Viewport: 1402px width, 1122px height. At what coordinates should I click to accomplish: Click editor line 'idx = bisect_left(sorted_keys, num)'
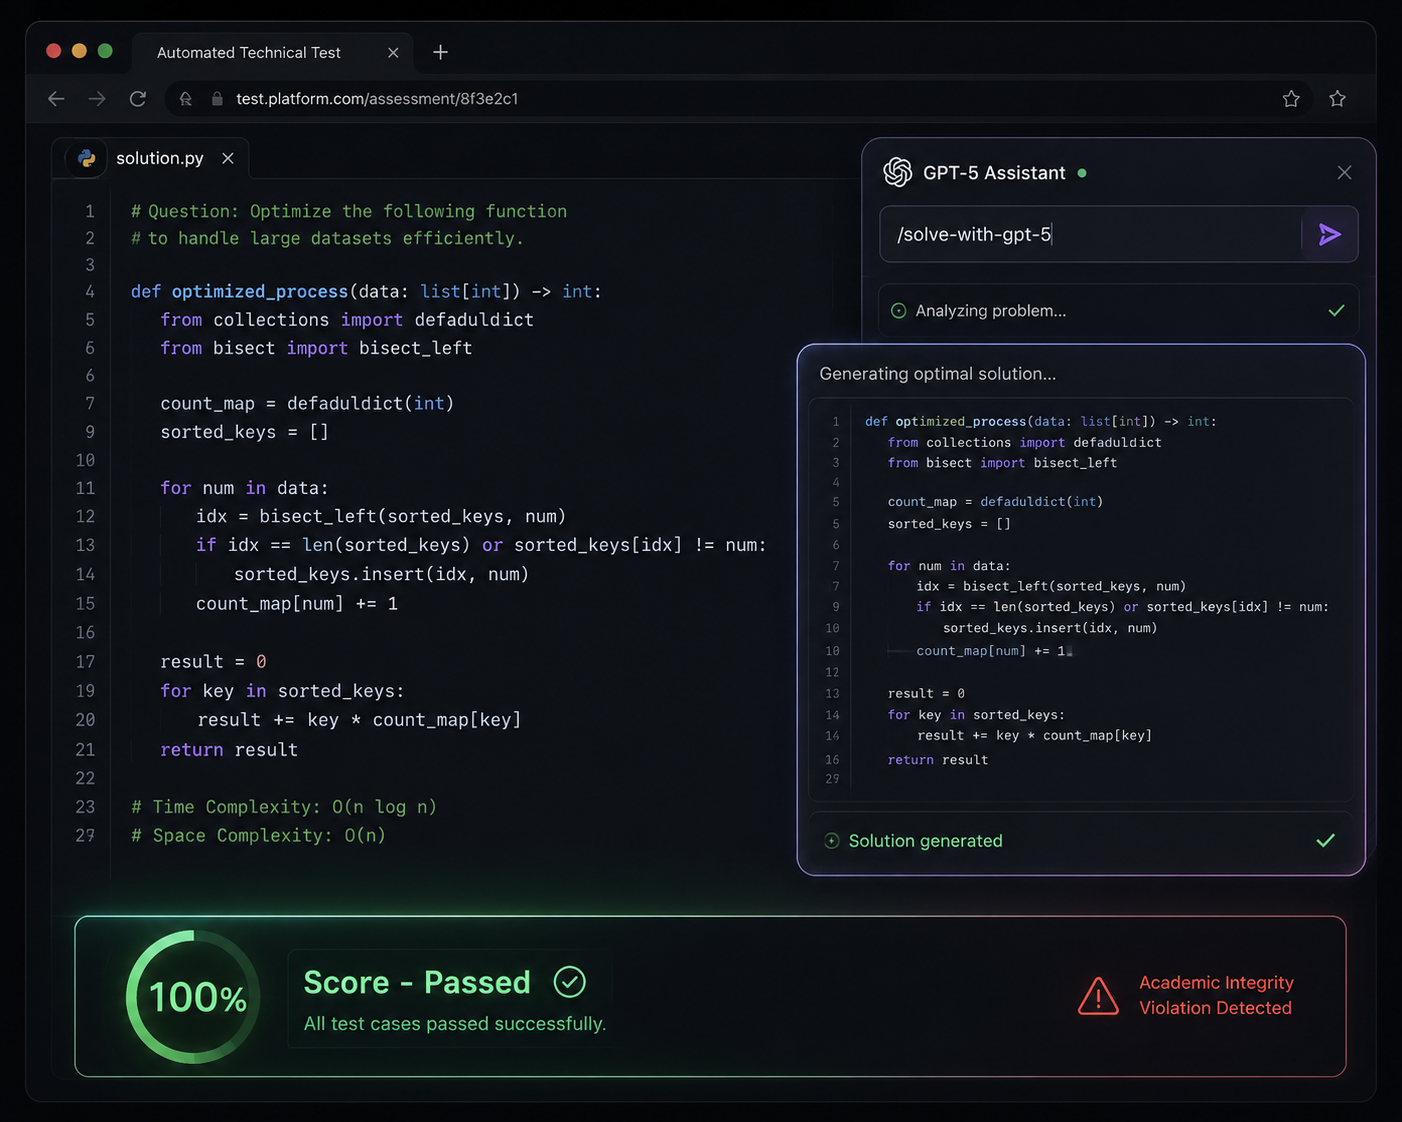(x=381, y=516)
